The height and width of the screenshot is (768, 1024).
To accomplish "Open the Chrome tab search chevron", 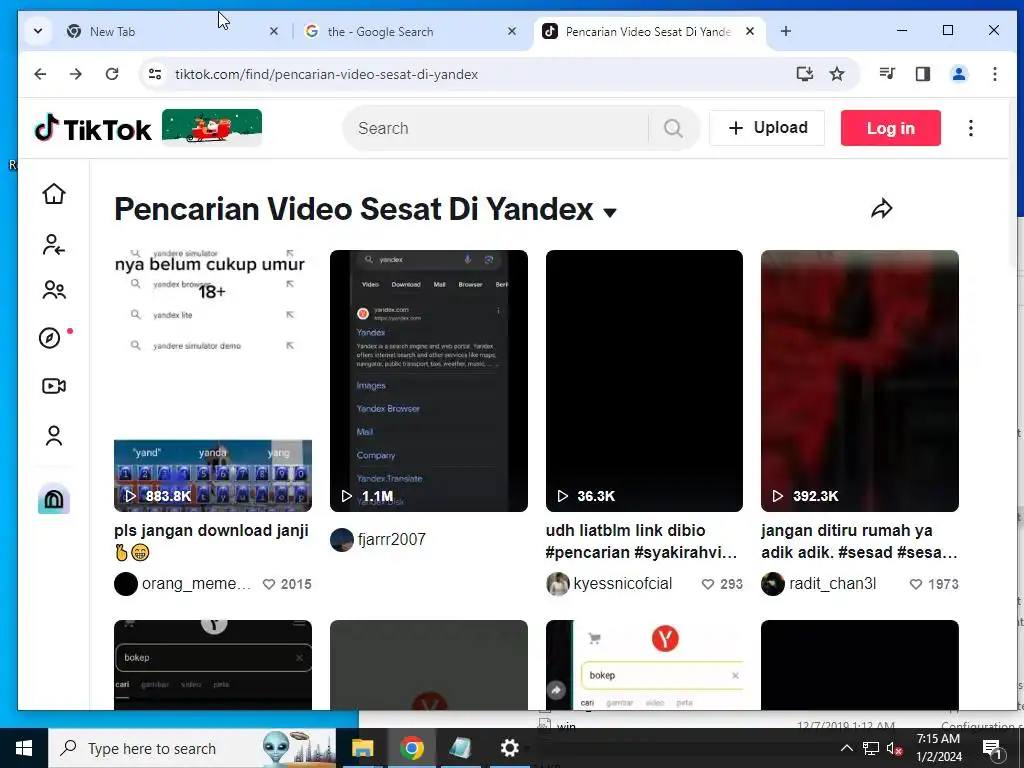I will 38,31.
